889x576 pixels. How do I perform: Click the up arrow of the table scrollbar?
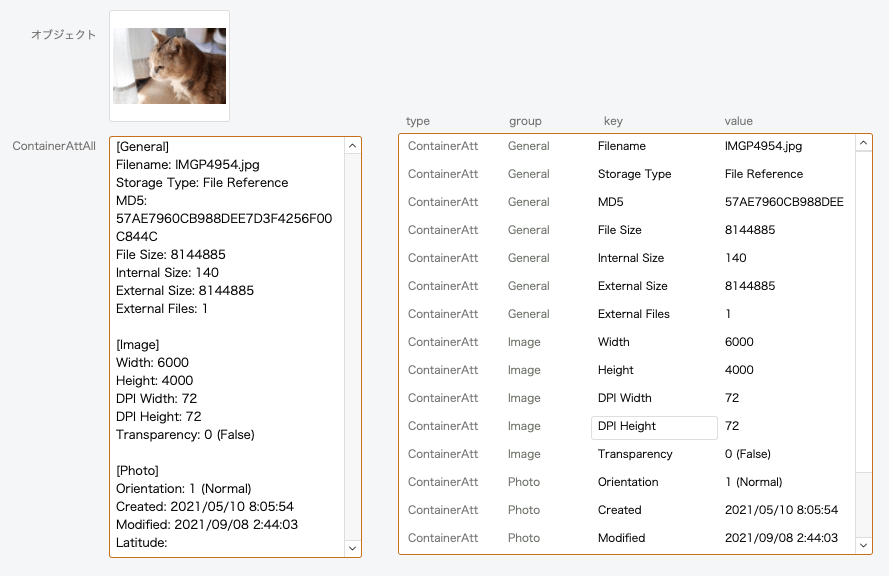pyautogui.click(x=863, y=143)
